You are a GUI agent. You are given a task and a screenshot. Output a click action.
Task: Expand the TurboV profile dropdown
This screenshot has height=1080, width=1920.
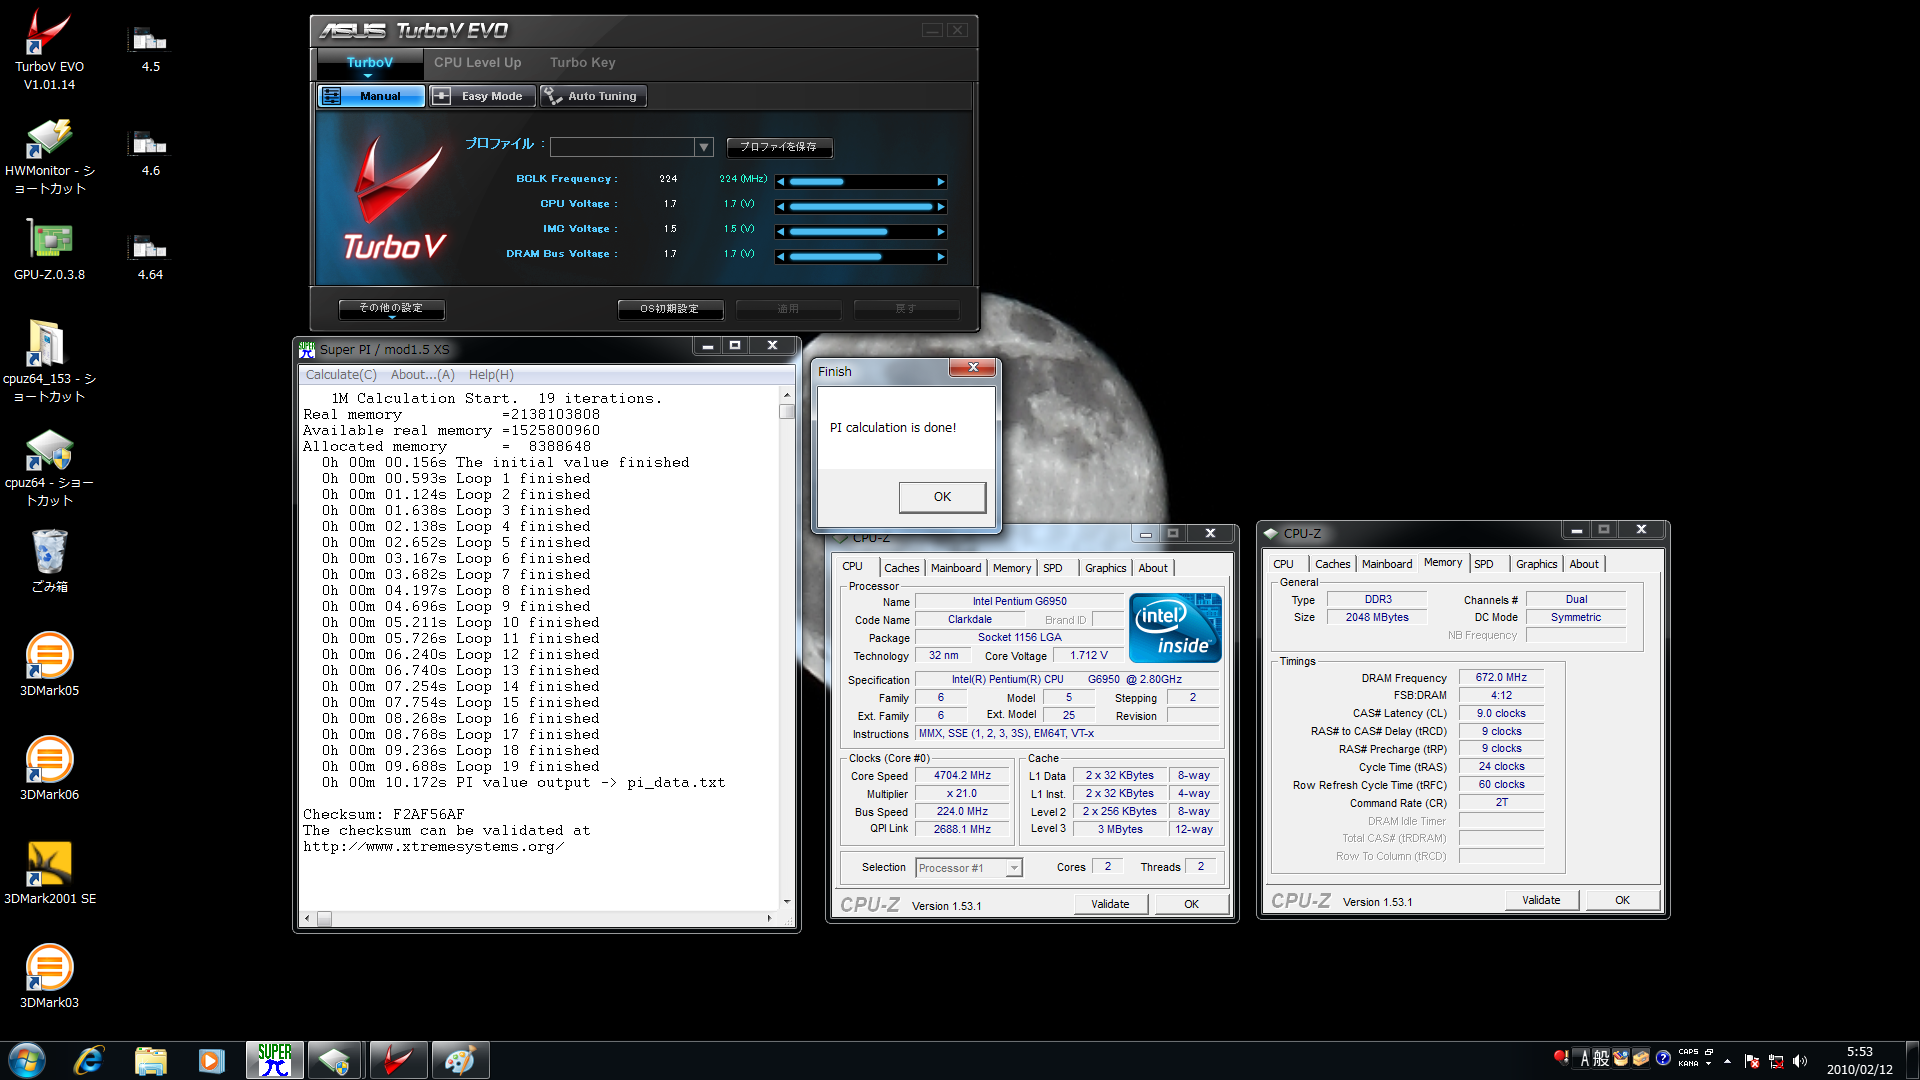point(703,147)
